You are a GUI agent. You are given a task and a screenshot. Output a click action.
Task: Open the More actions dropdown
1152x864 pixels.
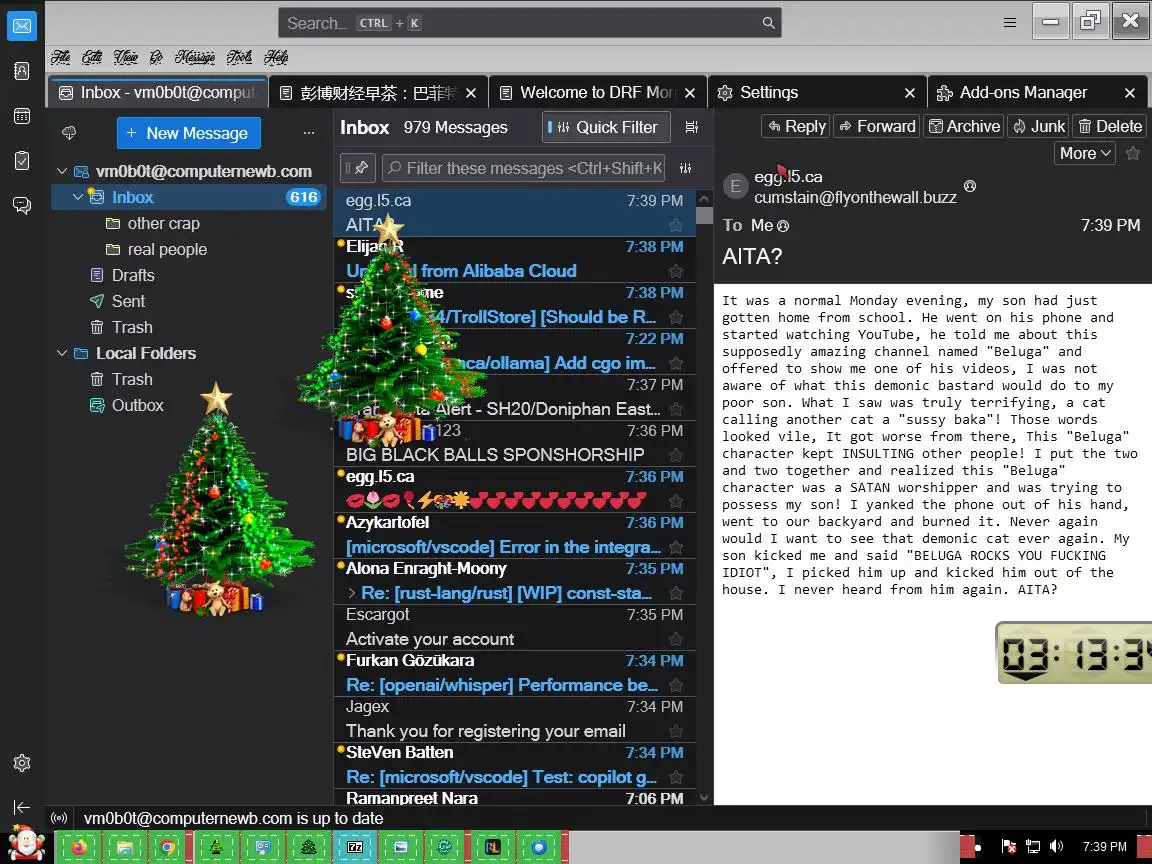[1084, 153]
